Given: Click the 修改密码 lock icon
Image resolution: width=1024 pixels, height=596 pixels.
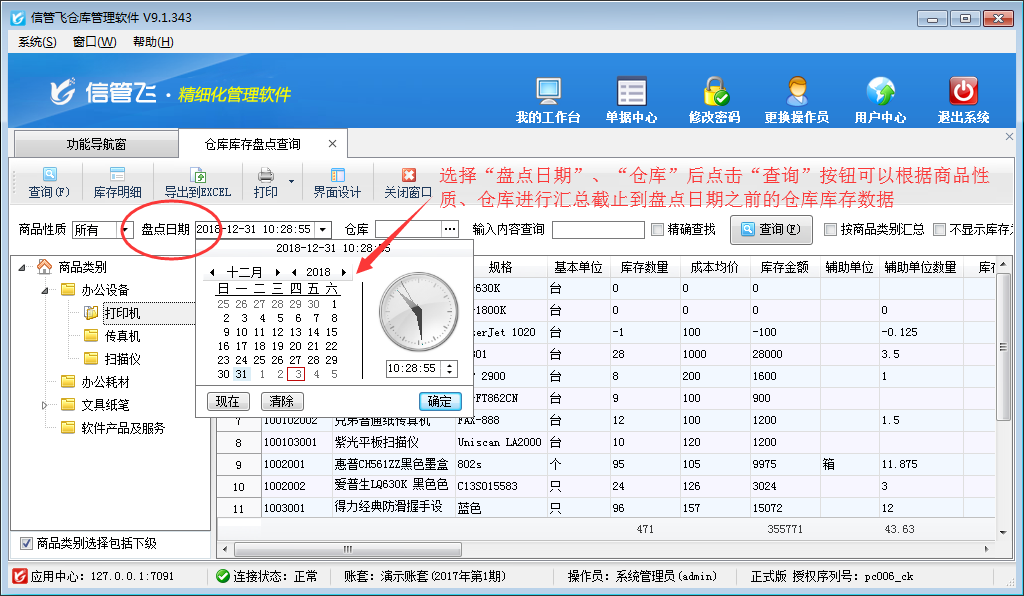Looking at the screenshot, I should coord(714,93).
